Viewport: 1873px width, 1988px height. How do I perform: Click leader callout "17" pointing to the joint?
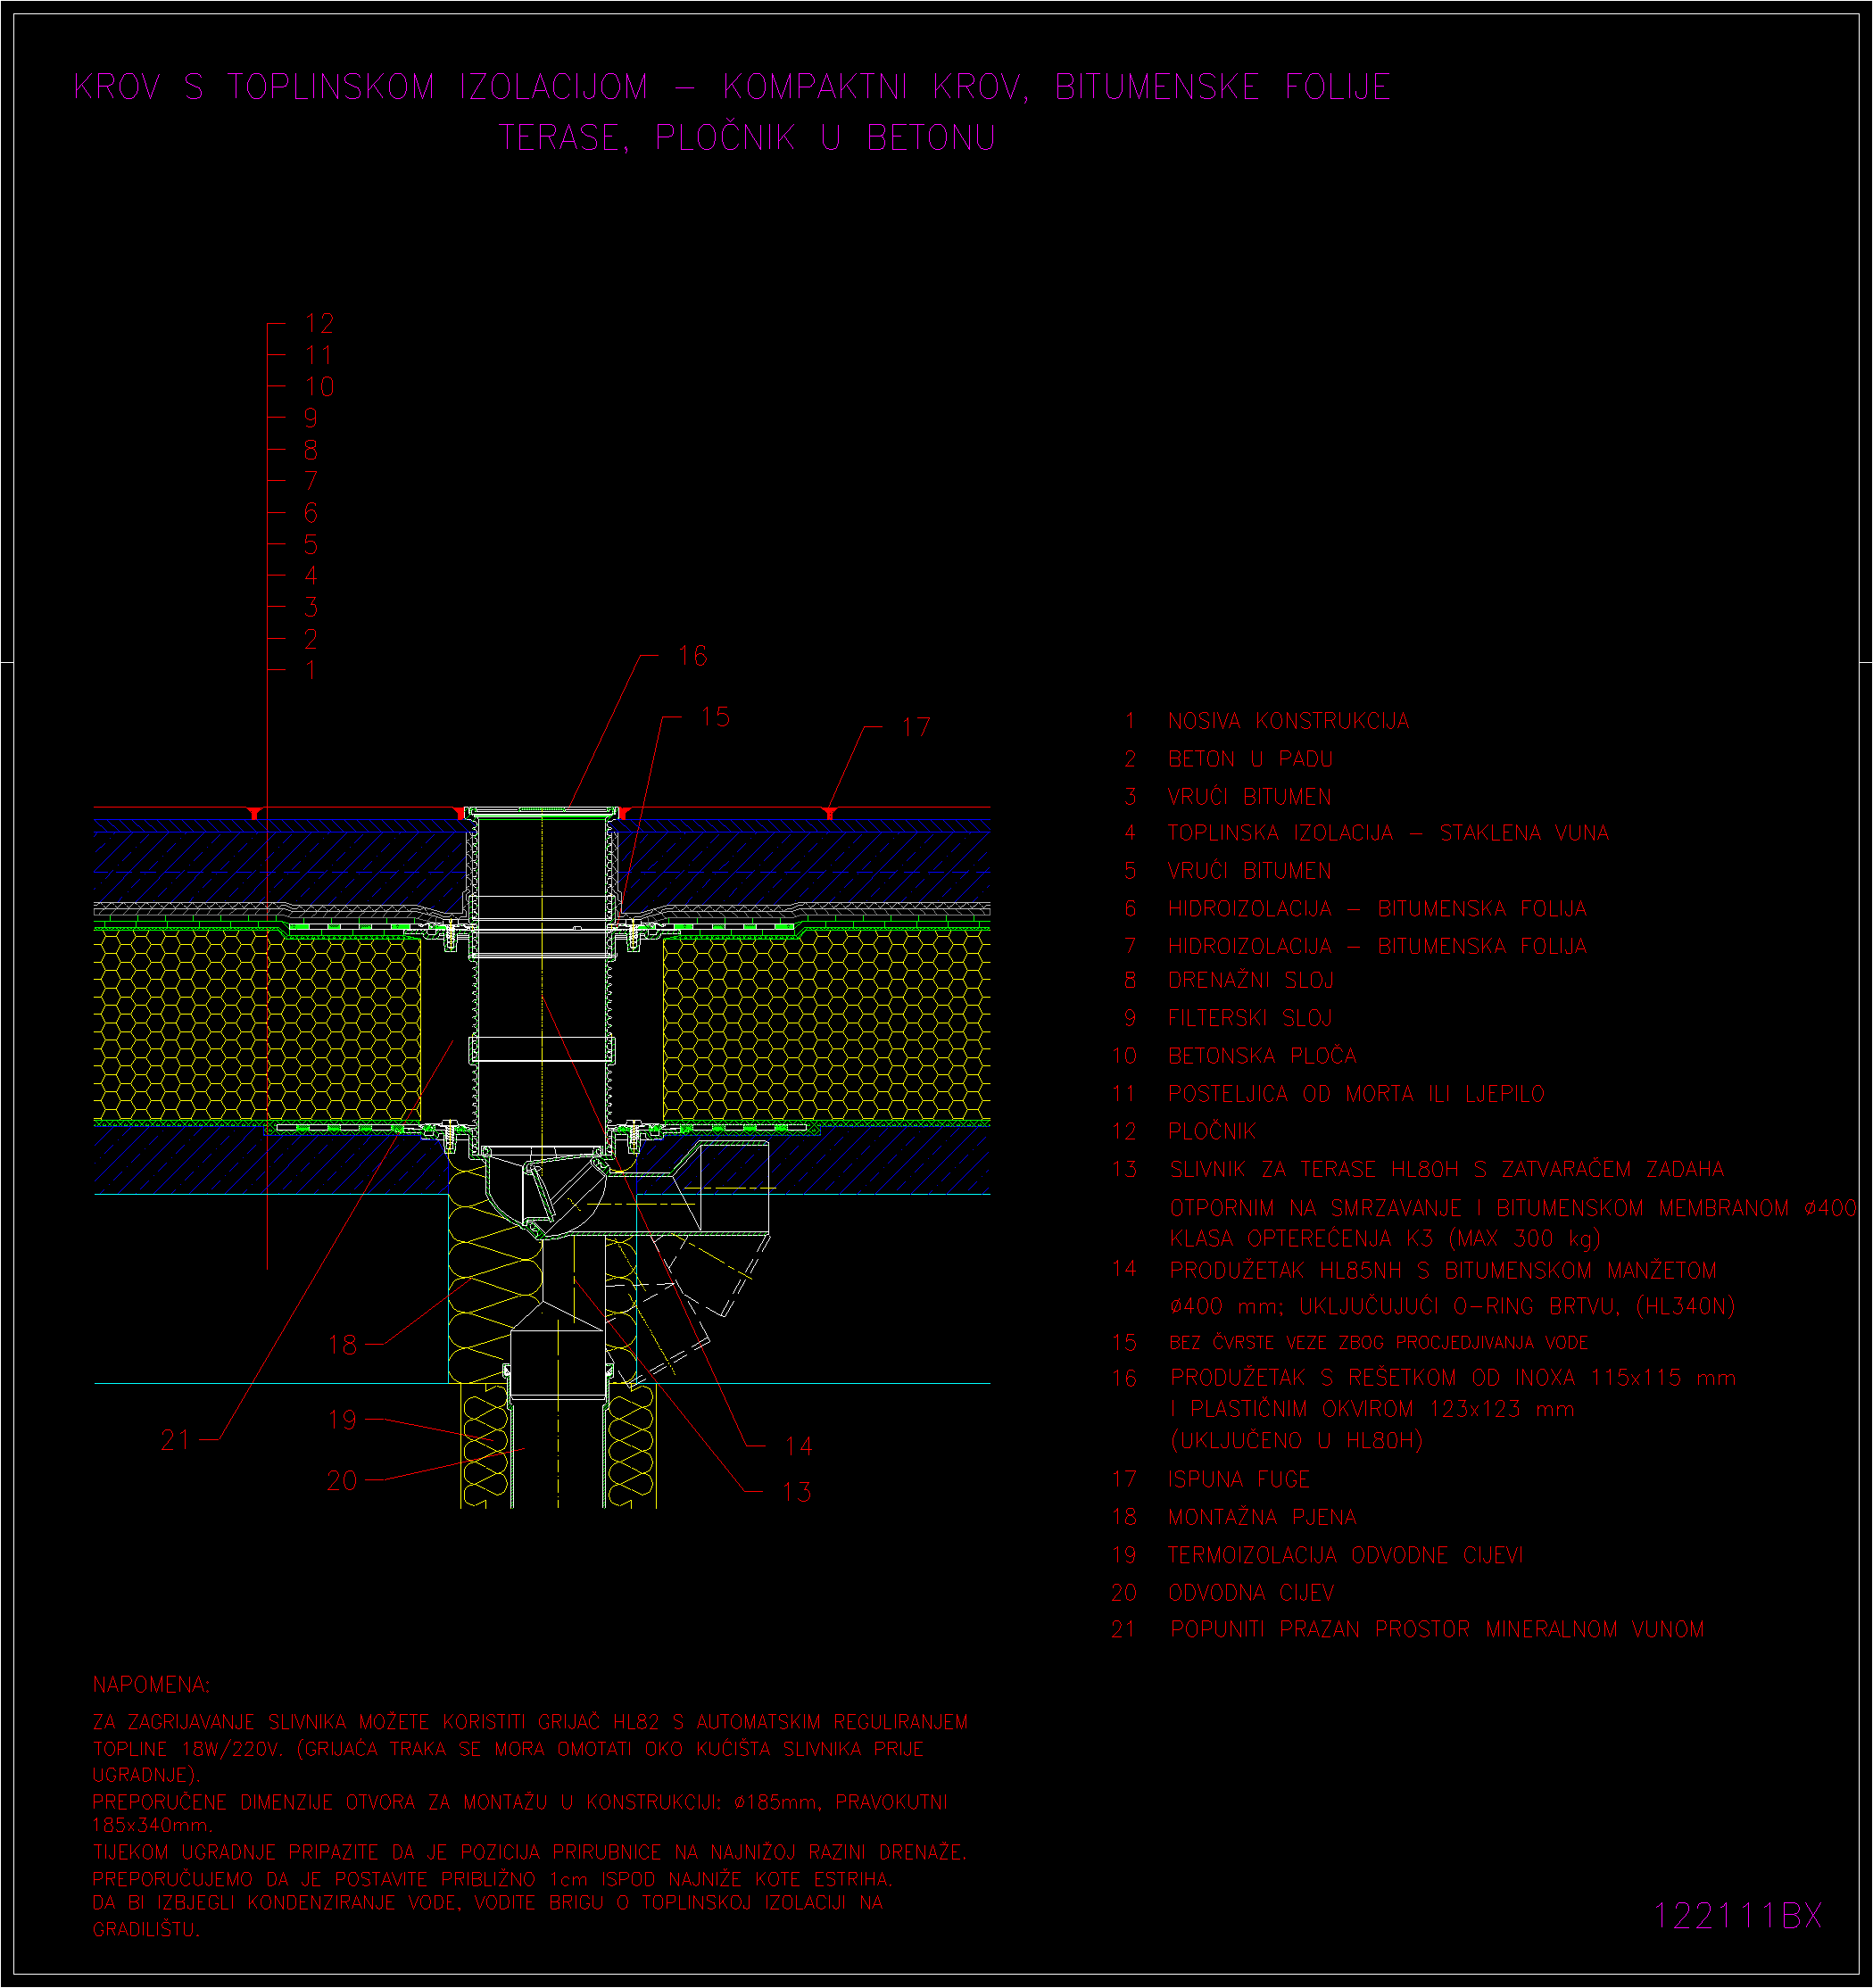(x=916, y=727)
